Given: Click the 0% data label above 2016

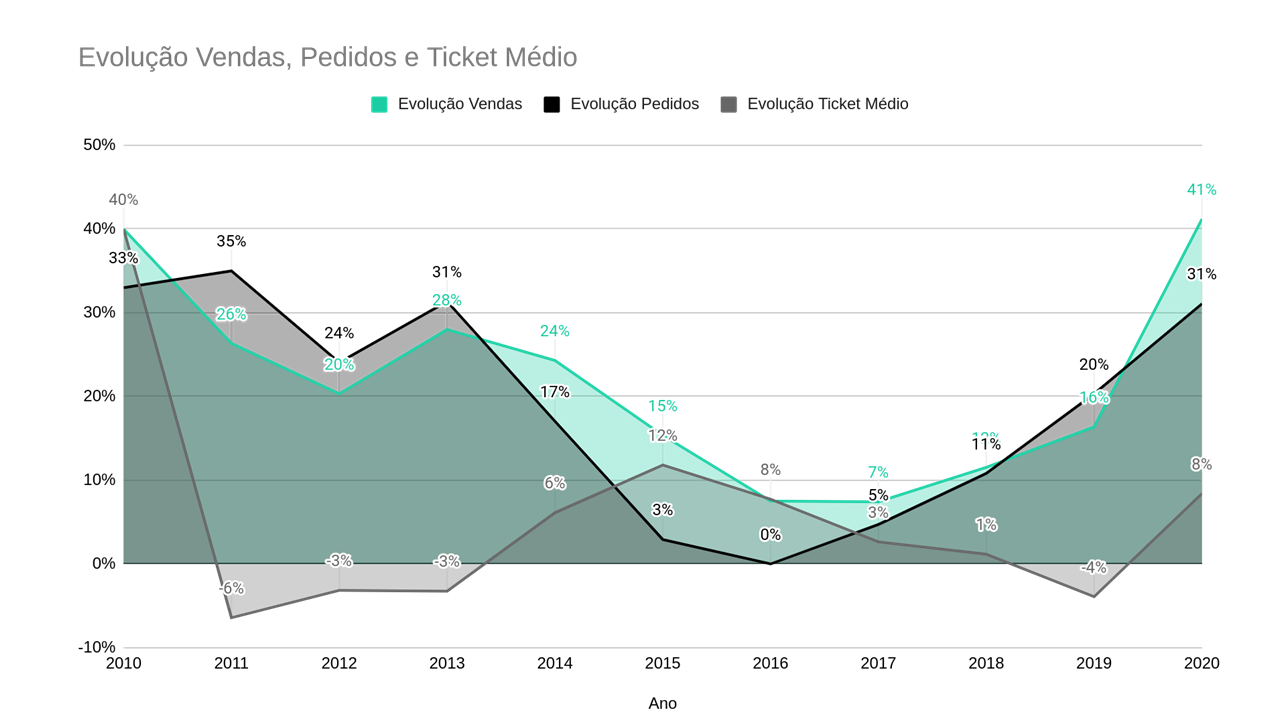Looking at the screenshot, I should point(770,535).
